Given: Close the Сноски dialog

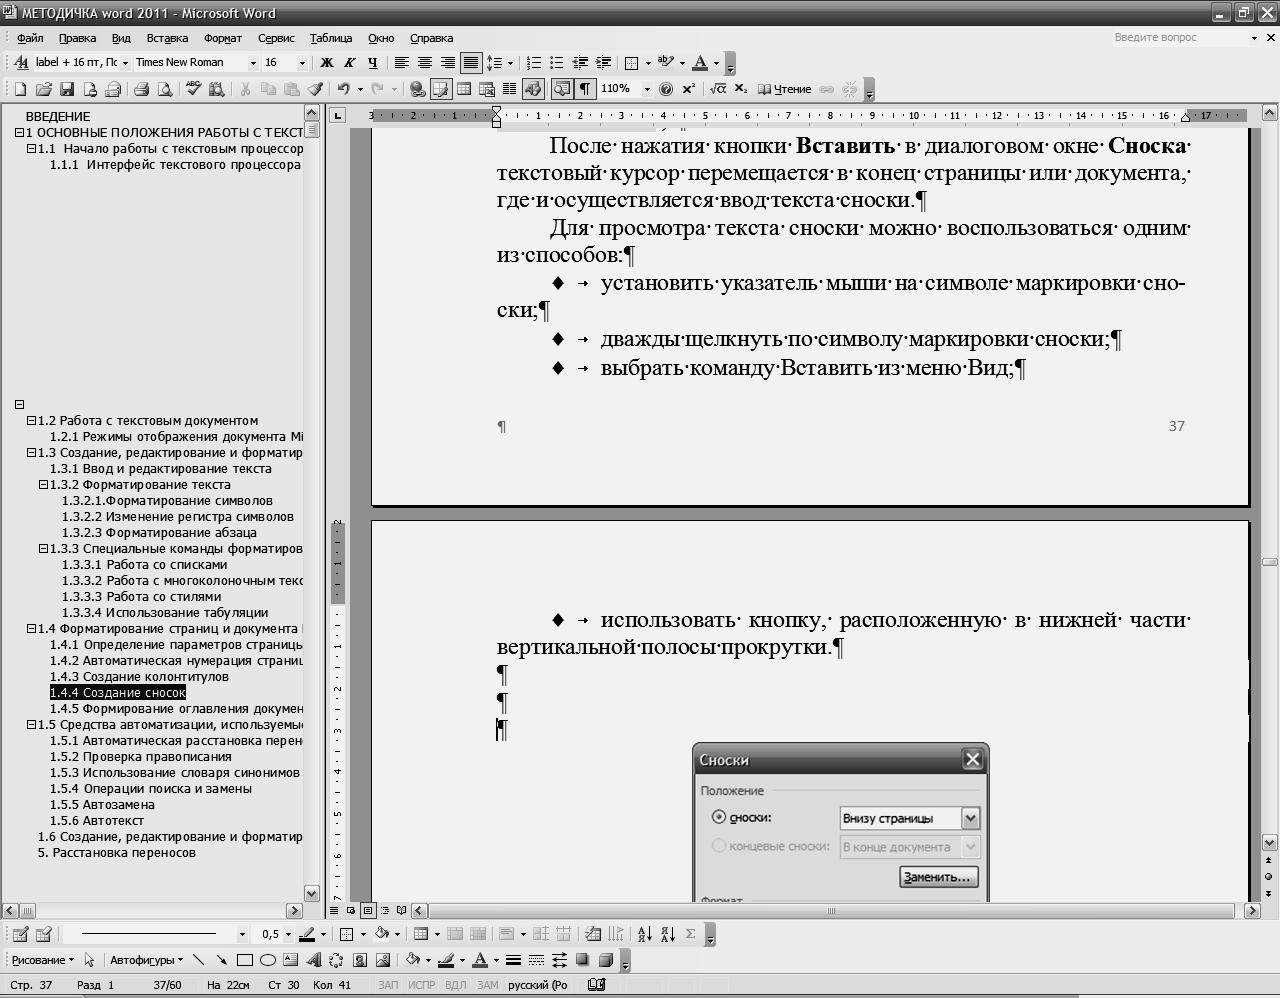Looking at the screenshot, I should (x=972, y=759).
